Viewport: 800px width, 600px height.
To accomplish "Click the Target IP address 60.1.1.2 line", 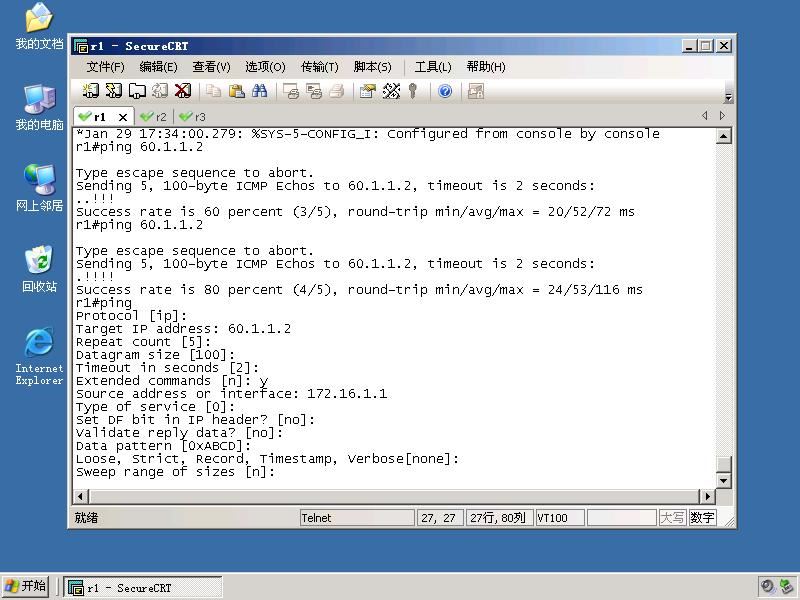I will coord(183,329).
